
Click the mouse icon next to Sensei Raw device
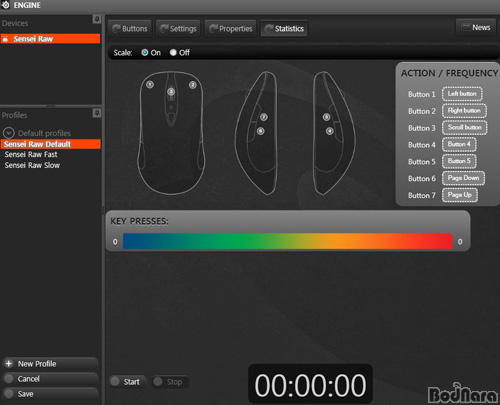(x=5, y=39)
